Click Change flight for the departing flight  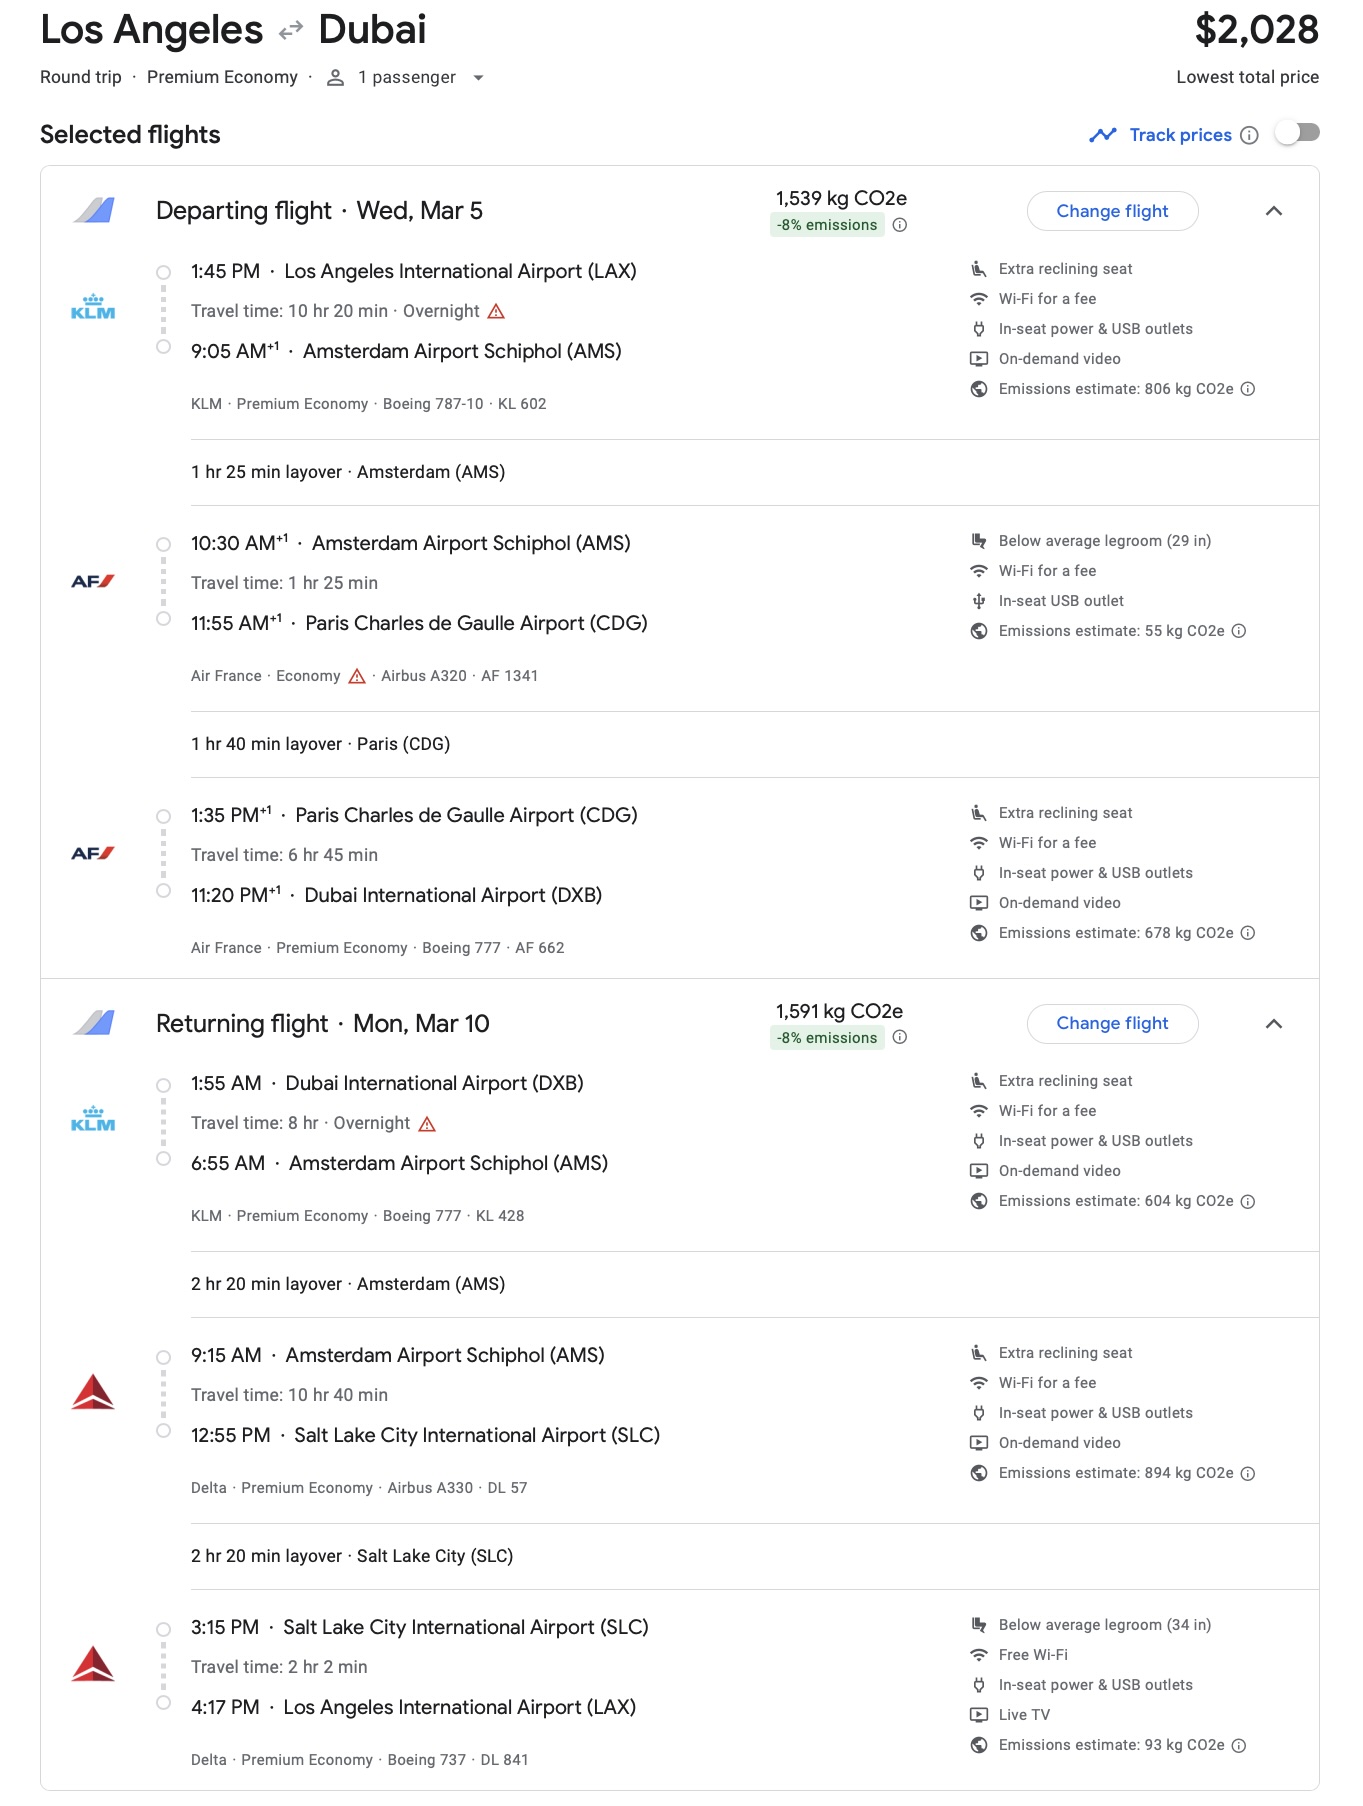(x=1112, y=211)
